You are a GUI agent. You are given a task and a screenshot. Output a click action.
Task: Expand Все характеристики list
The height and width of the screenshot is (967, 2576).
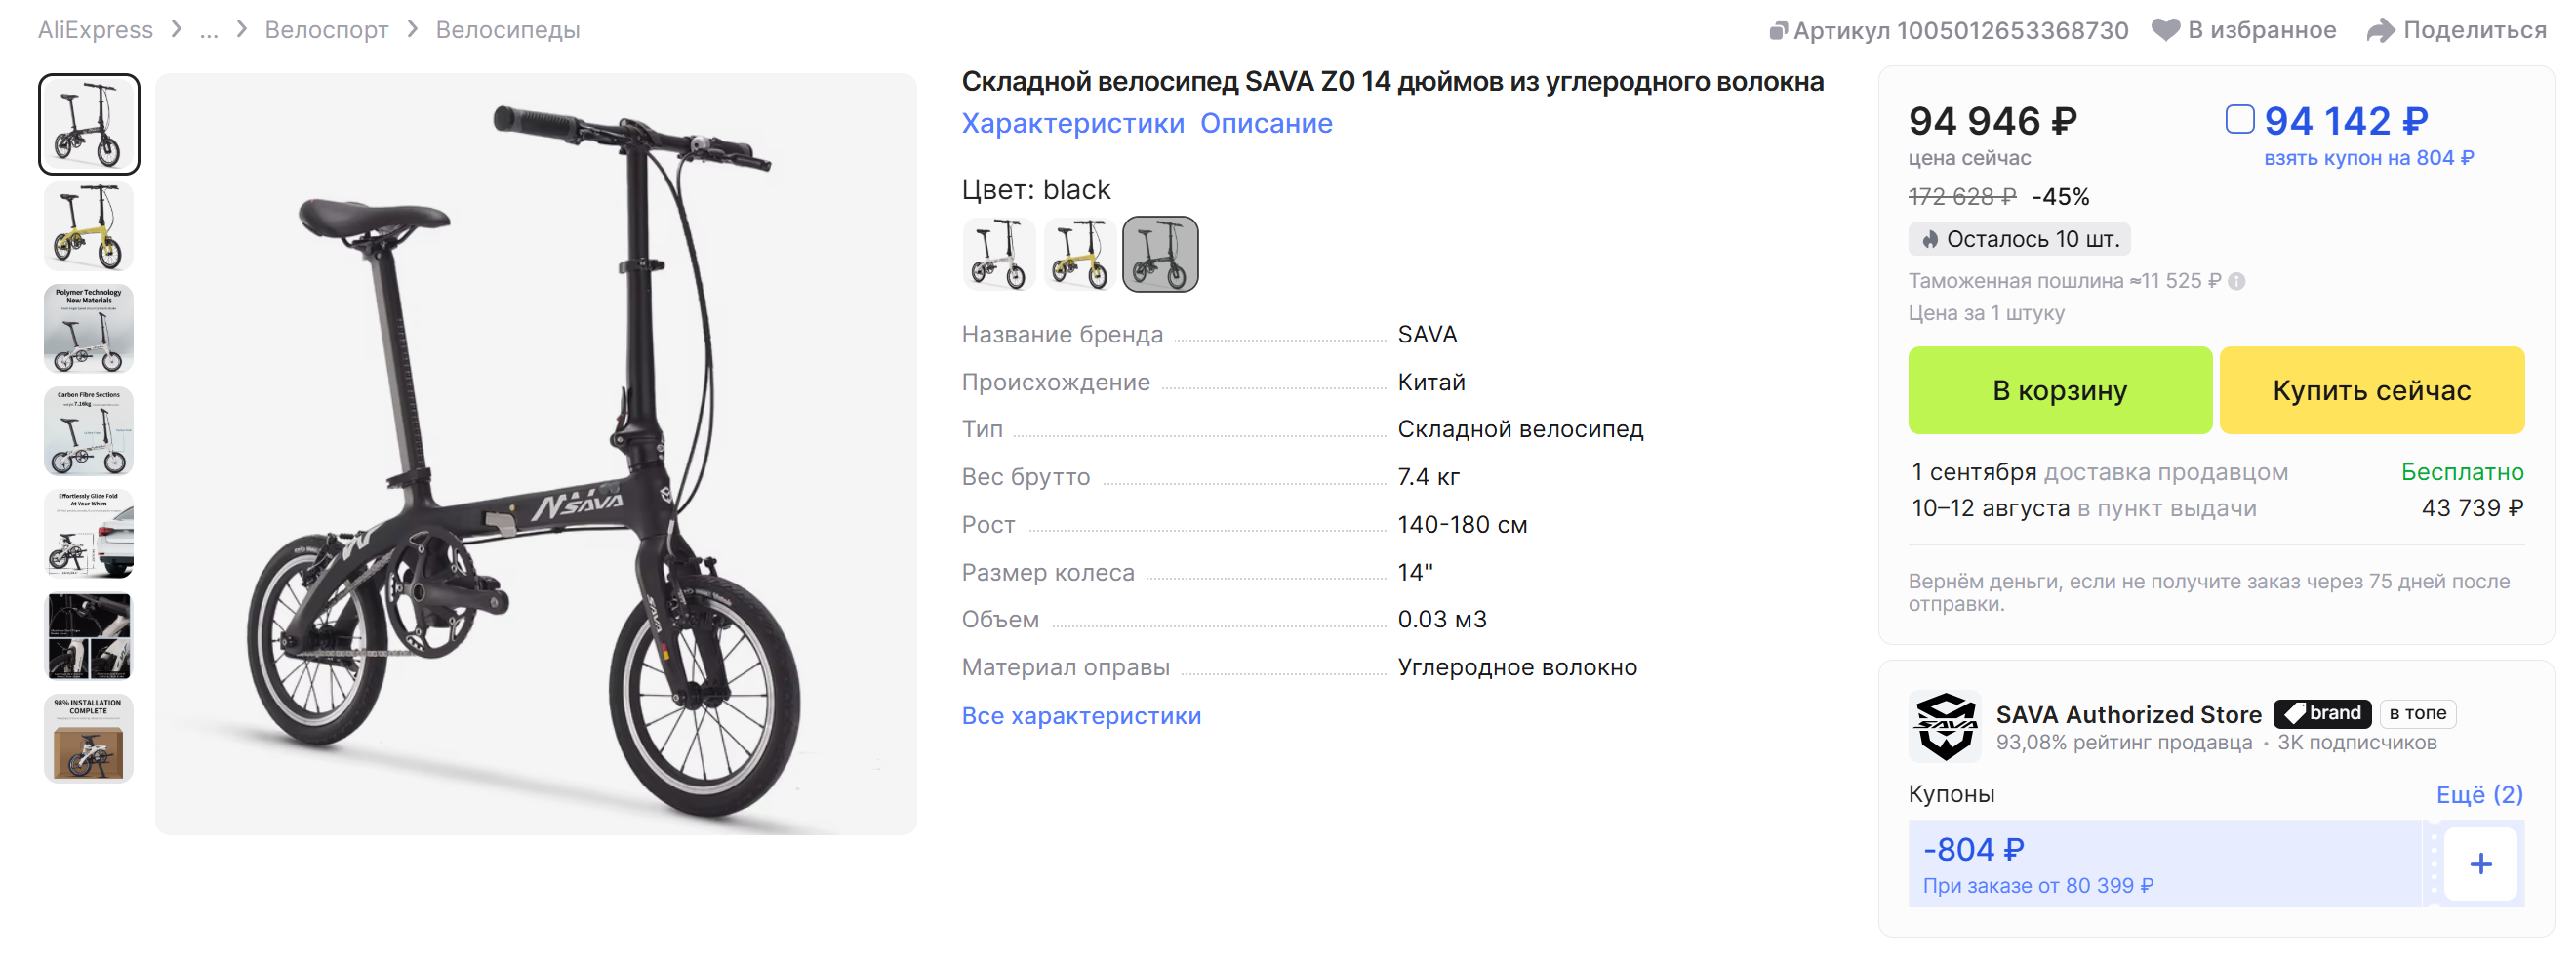coord(1081,717)
